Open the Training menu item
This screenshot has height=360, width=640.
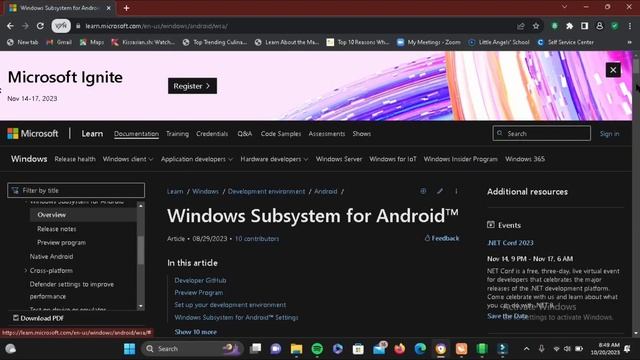click(x=177, y=134)
